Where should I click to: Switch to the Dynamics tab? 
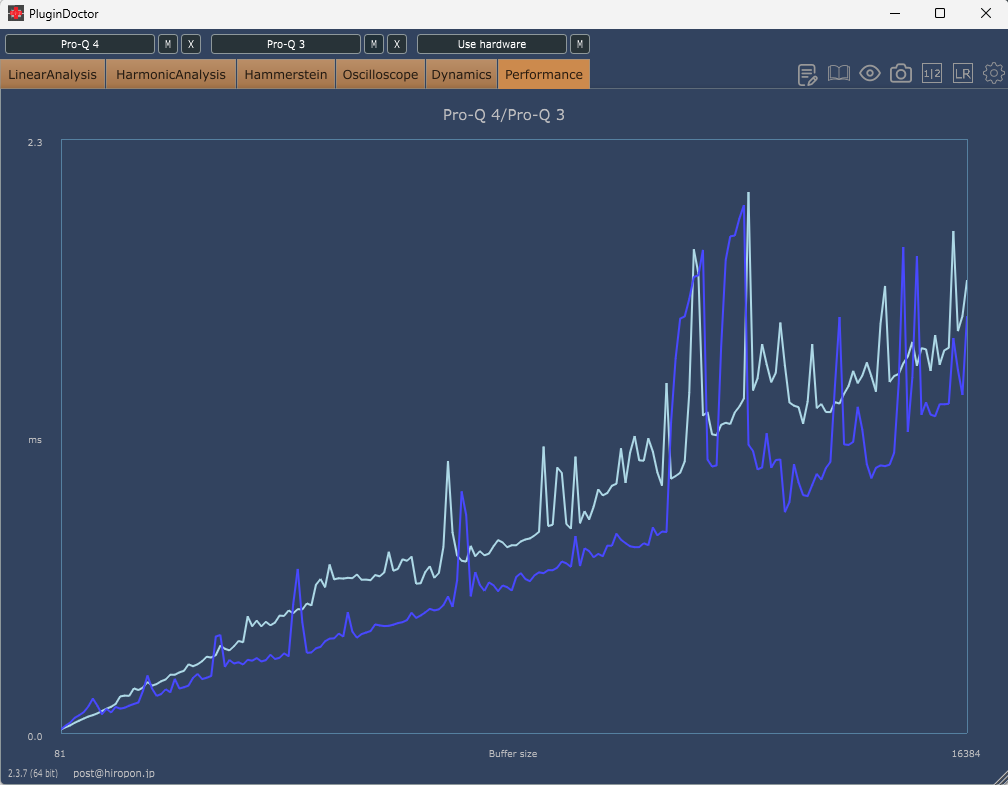coord(462,75)
